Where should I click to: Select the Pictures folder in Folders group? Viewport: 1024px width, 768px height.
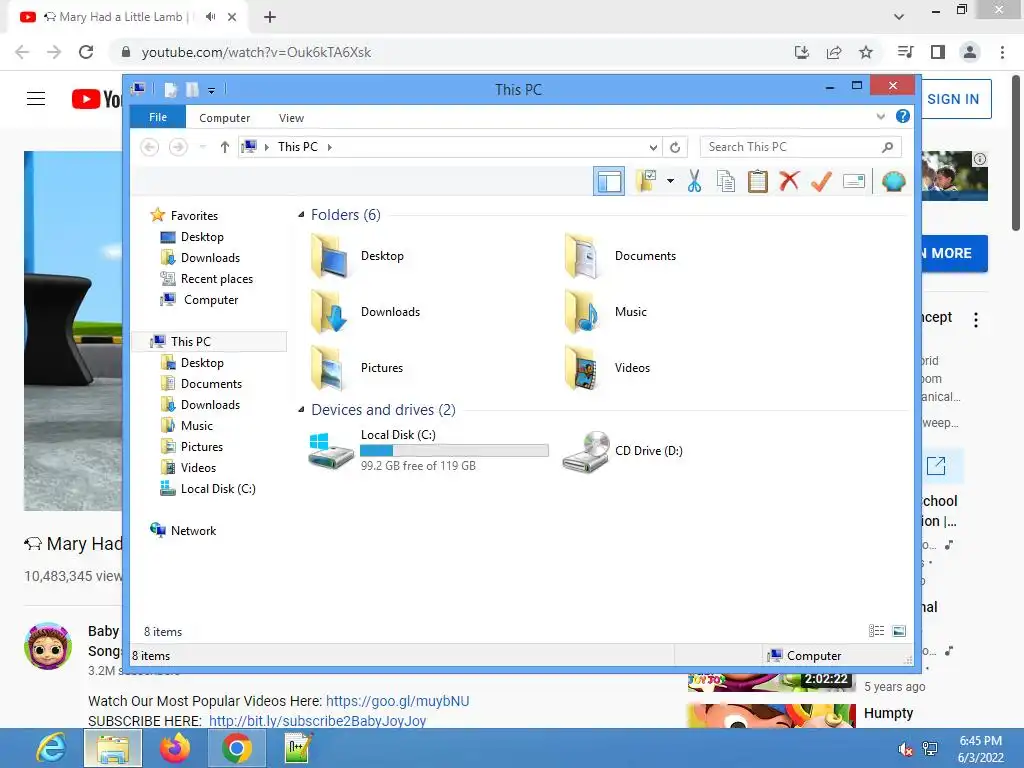pyautogui.click(x=357, y=368)
